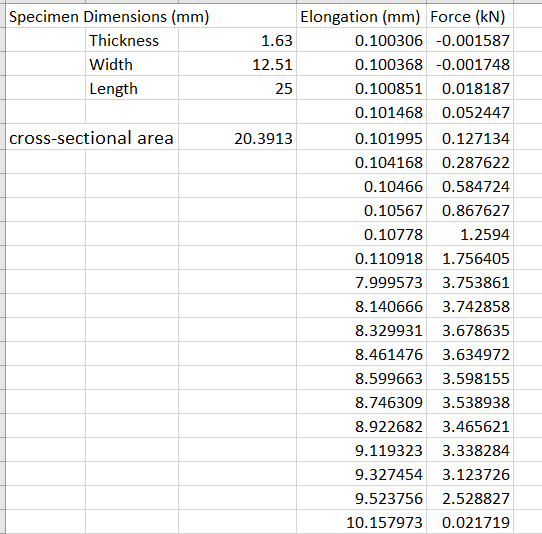Select elongation cell 0.101468
The width and height of the screenshot is (542, 534).
(362, 112)
